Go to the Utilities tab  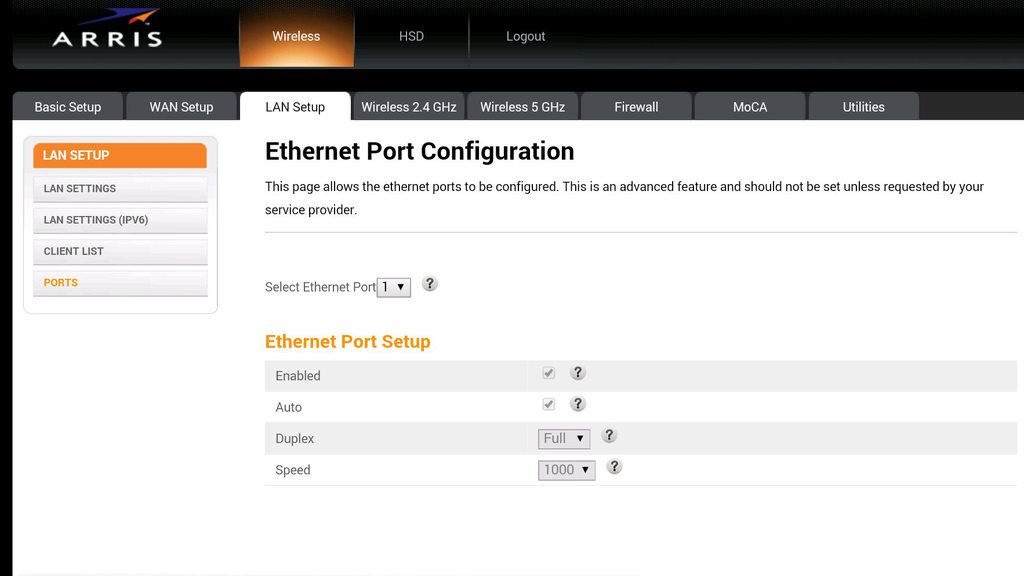pos(863,106)
